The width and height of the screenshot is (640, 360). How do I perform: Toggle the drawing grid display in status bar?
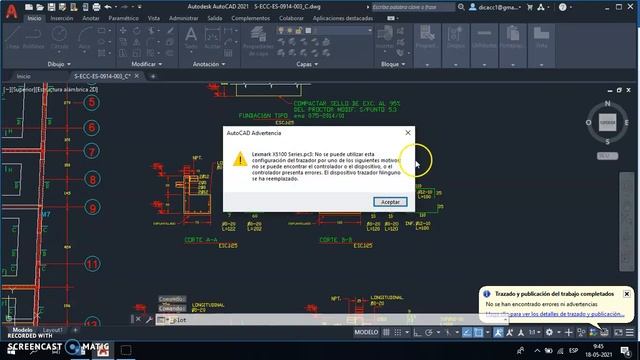[x=386, y=332]
